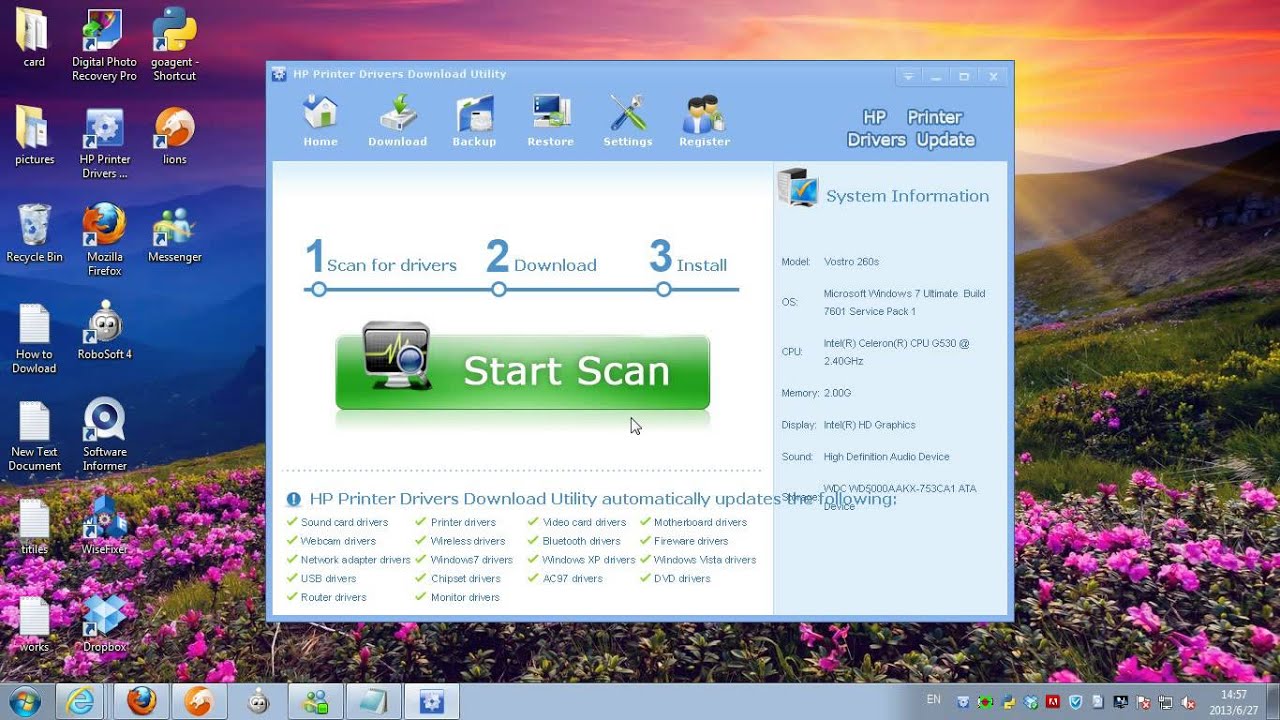Click the 'Fireware drivers' entry
The width and height of the screenshot is (1280, 720).
[x=691, y=541]
